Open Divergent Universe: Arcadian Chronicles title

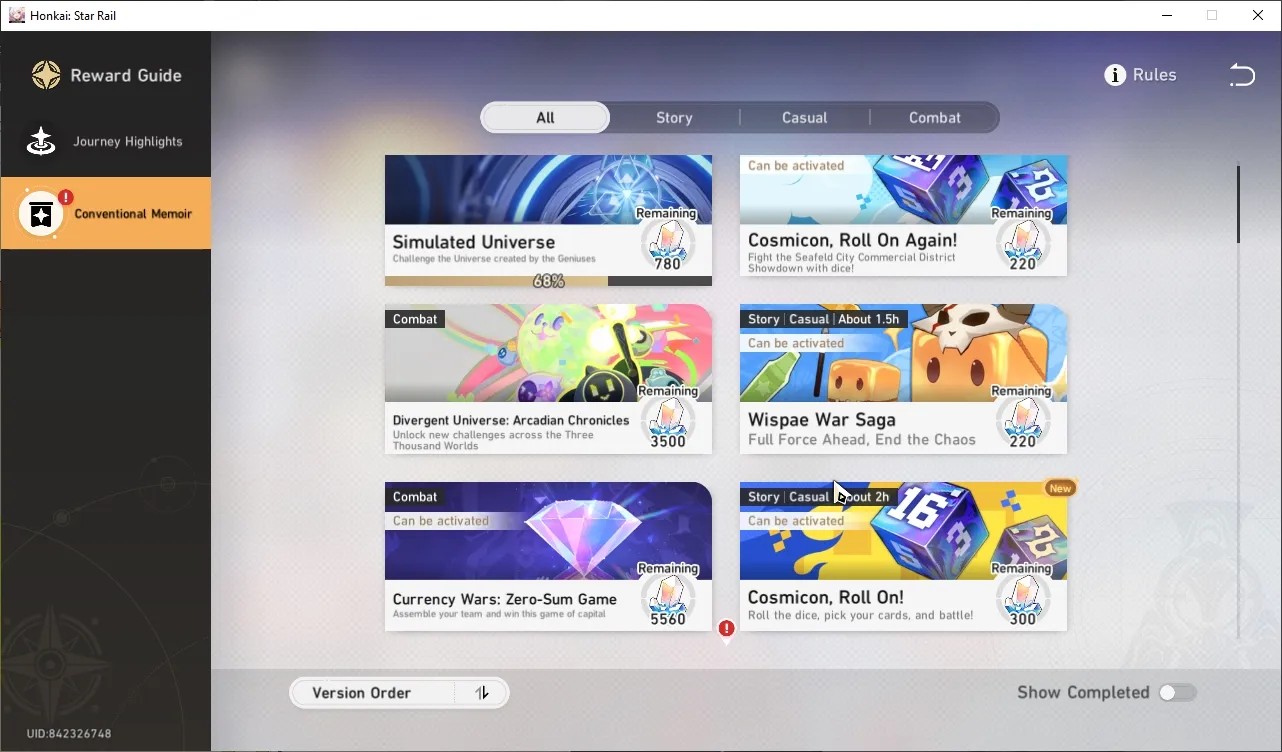click(511, 420)
